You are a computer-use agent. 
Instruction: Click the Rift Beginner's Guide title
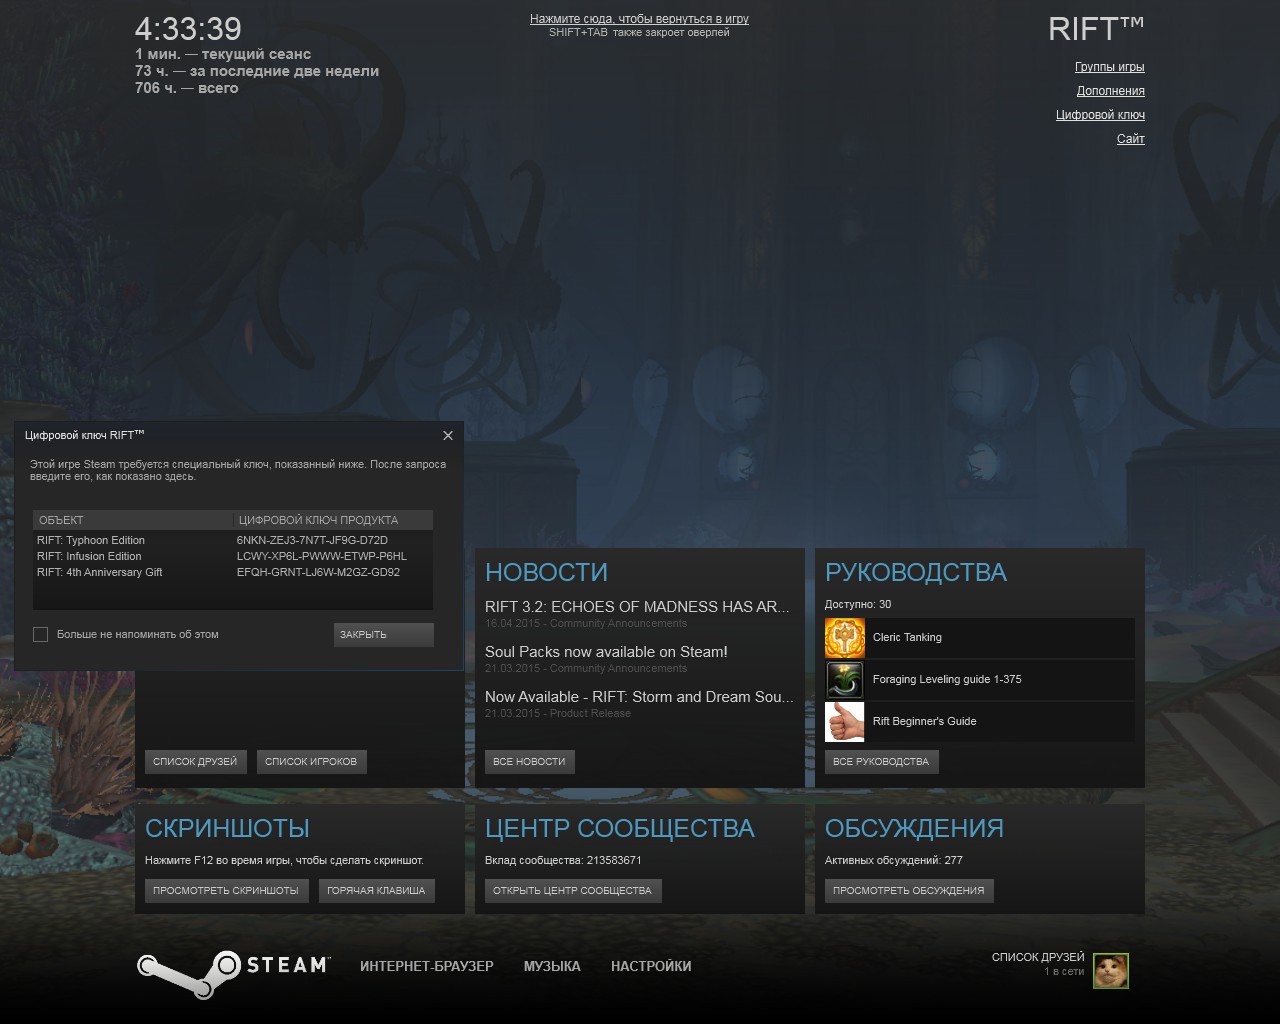click(924, 721)
